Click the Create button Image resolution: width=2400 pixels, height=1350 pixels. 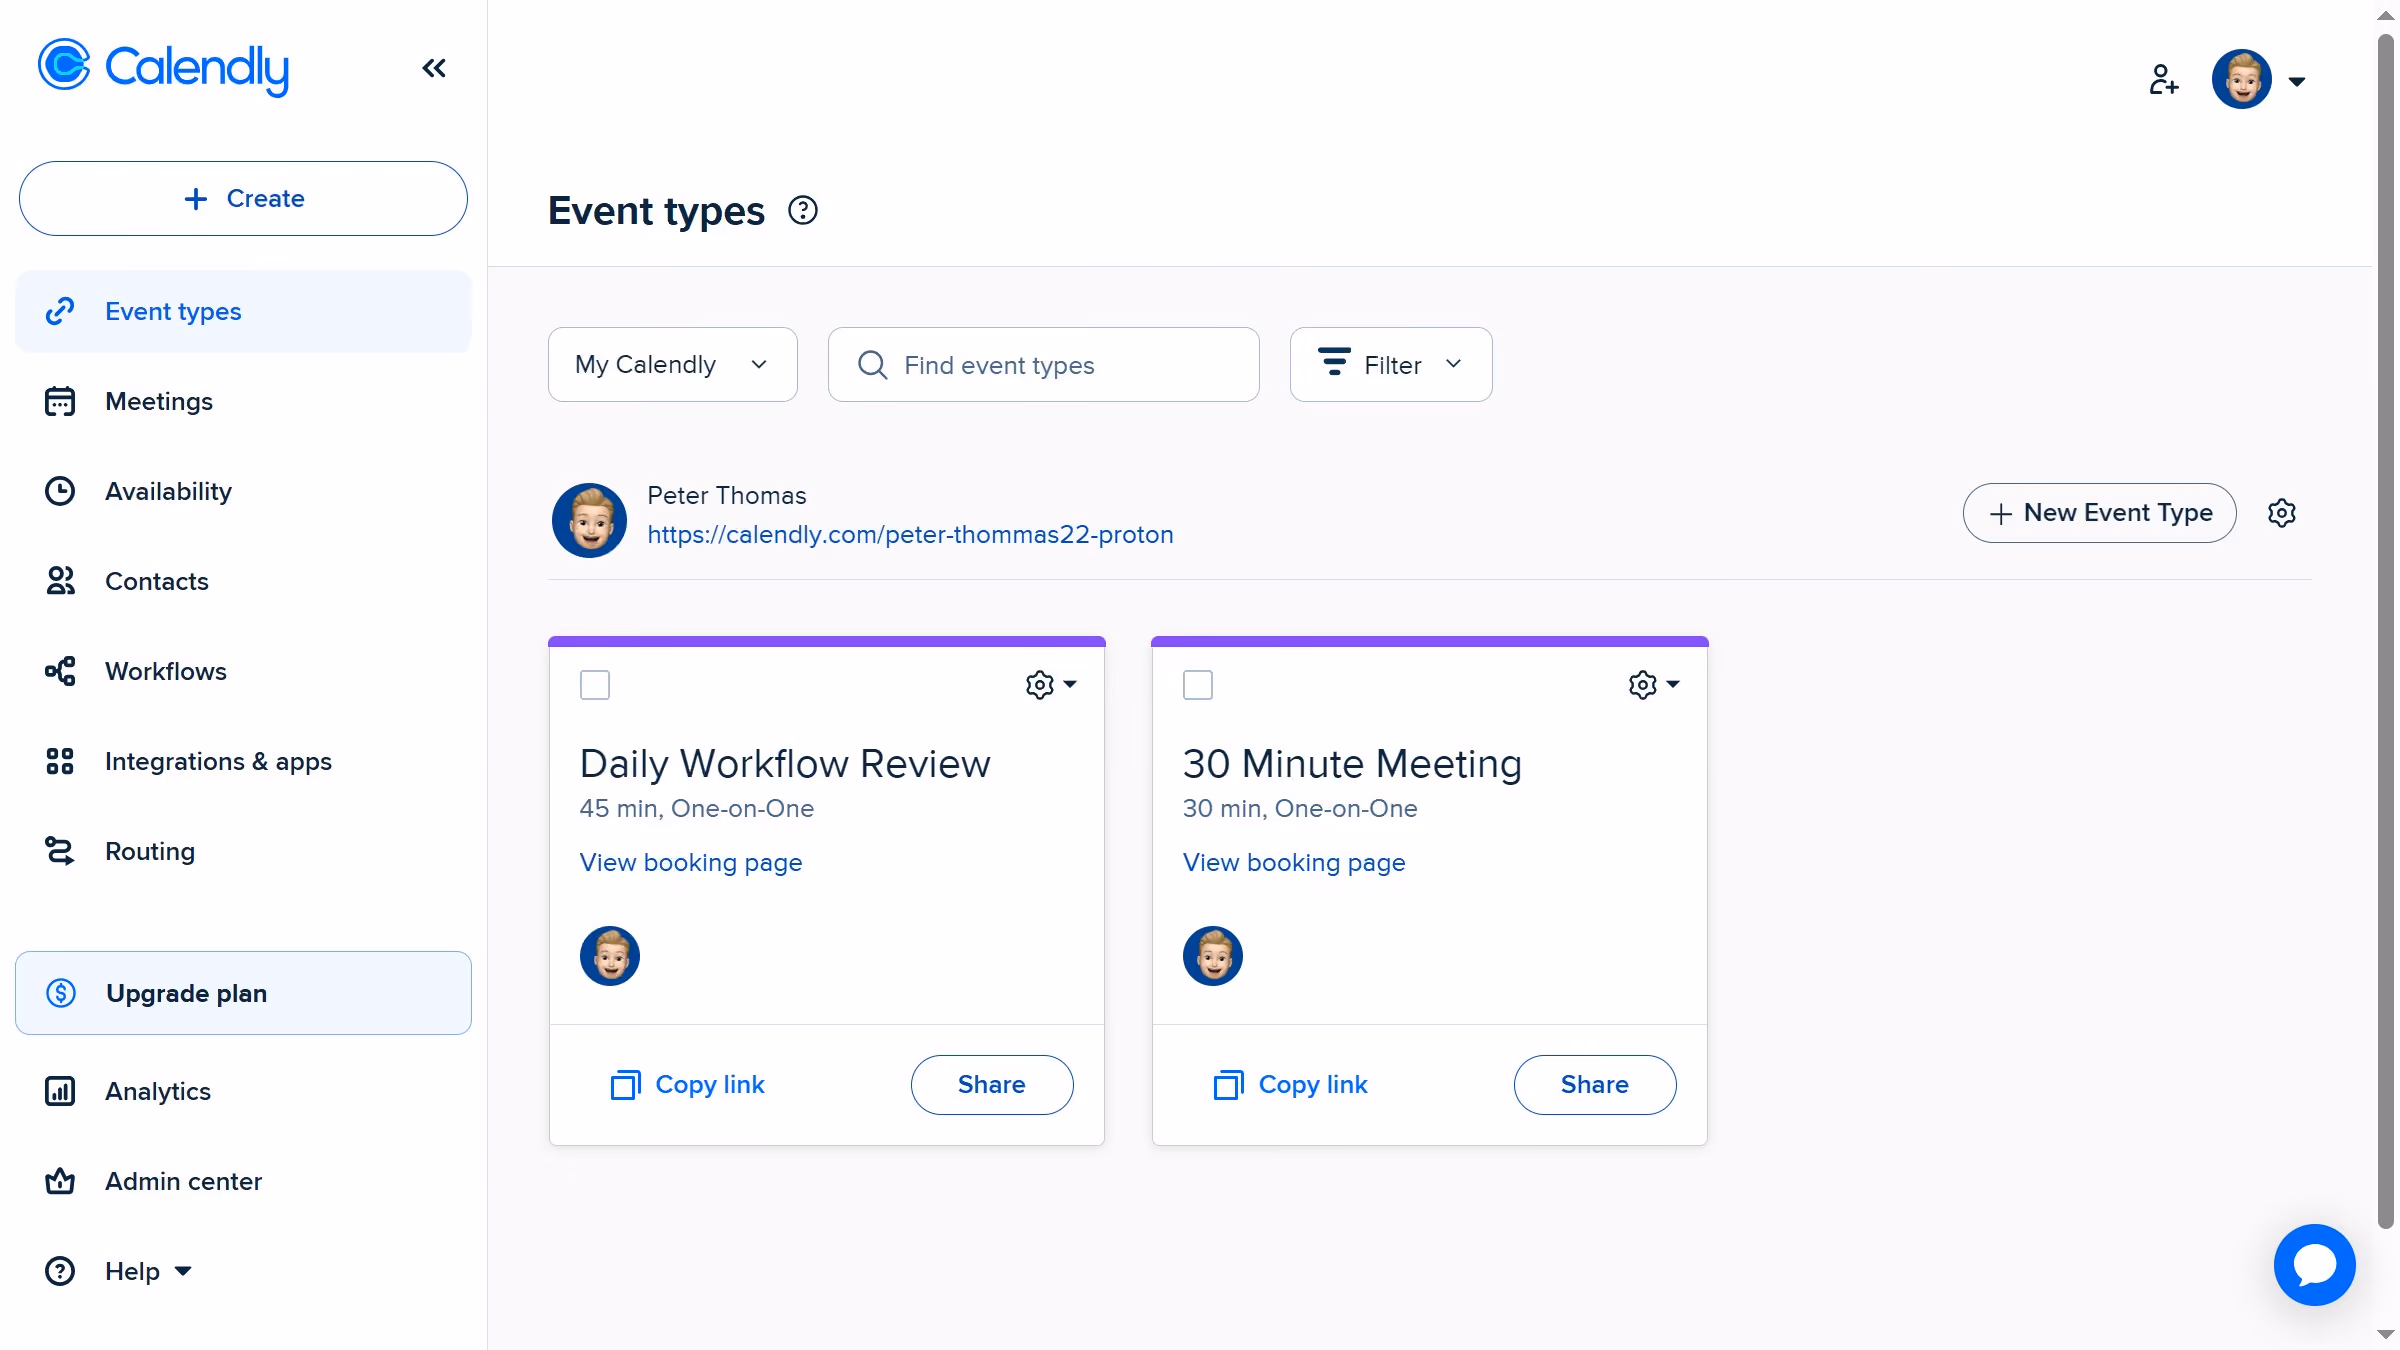pyautogui.click(x=243, y=198)
